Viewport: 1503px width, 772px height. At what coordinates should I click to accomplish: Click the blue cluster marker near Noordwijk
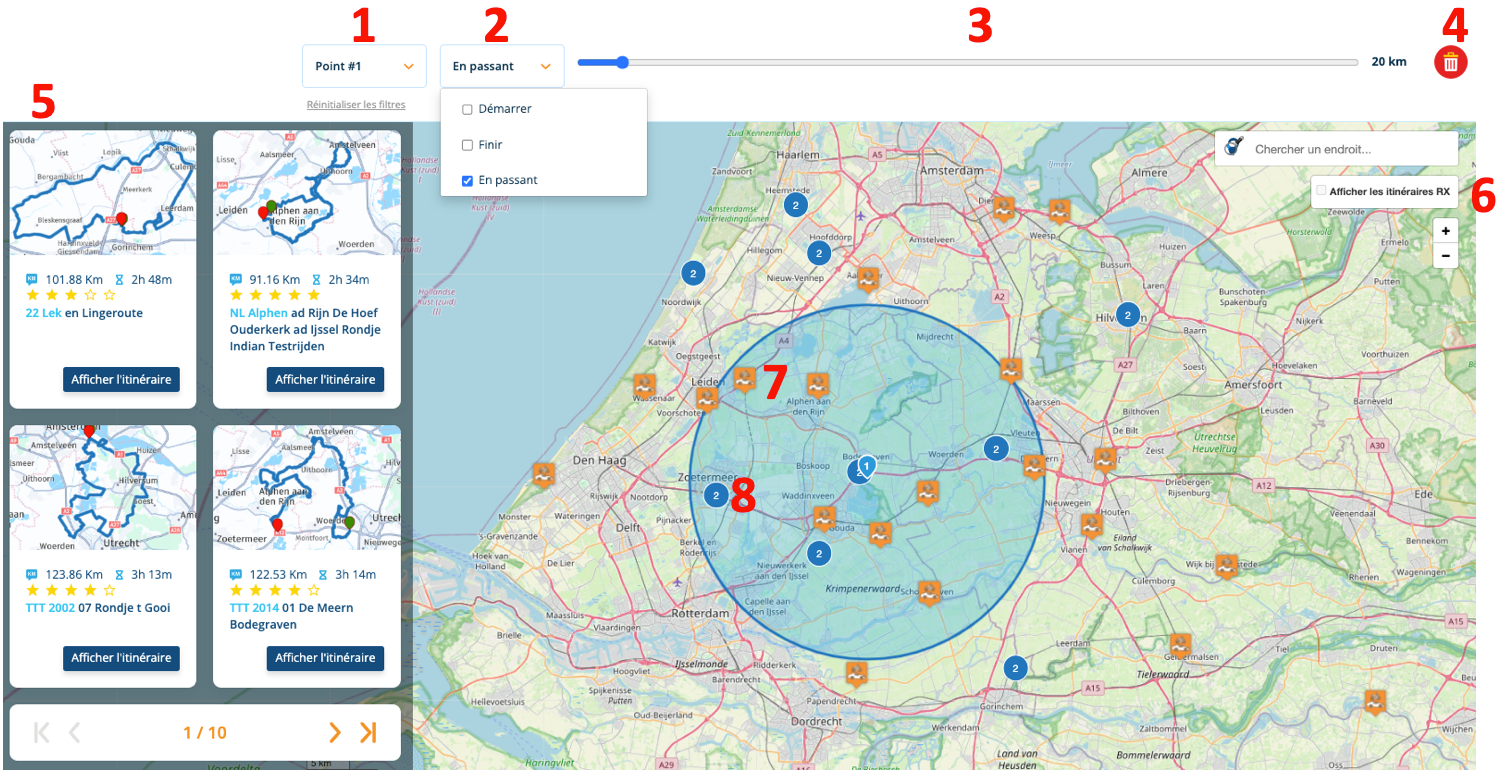click(693, 272)
